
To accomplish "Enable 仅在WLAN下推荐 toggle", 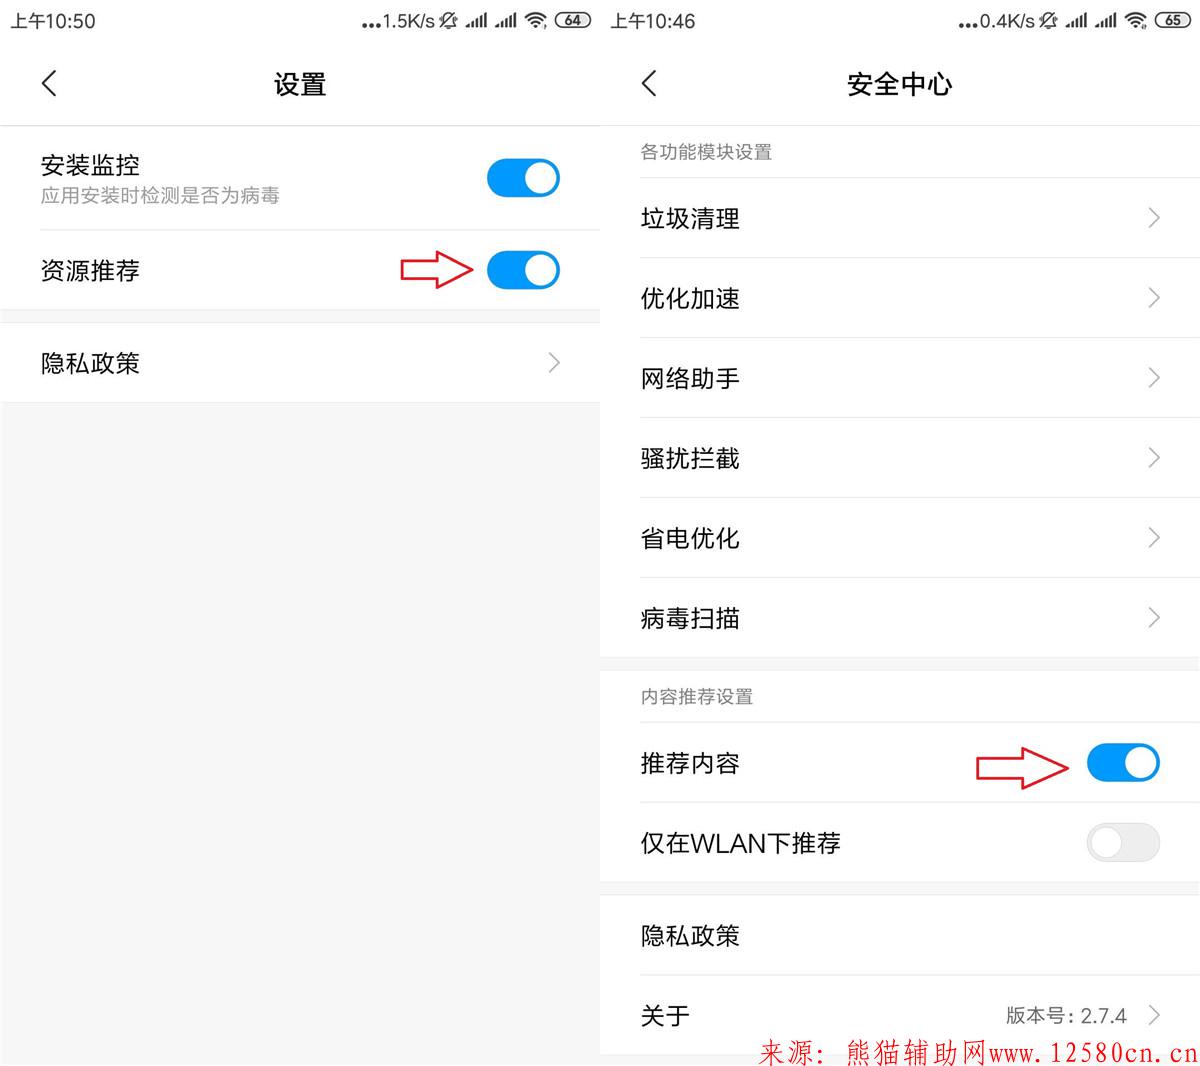I will (x=1123, y=843).
